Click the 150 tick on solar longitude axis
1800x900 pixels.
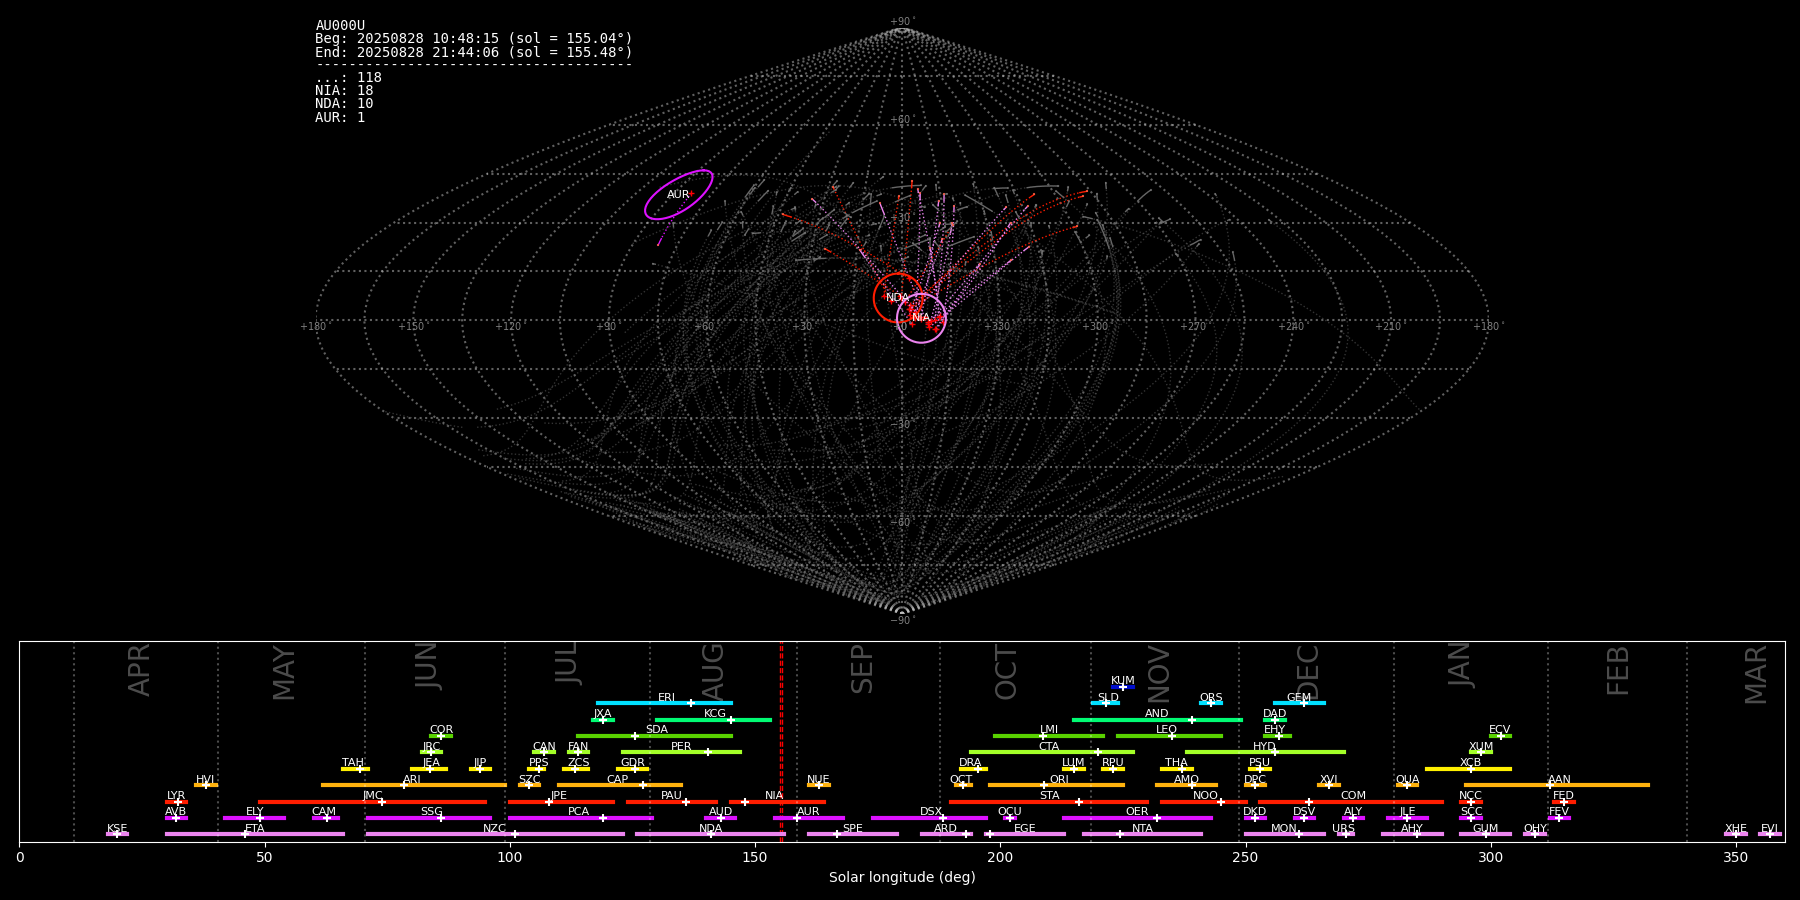tap(755, 858)
